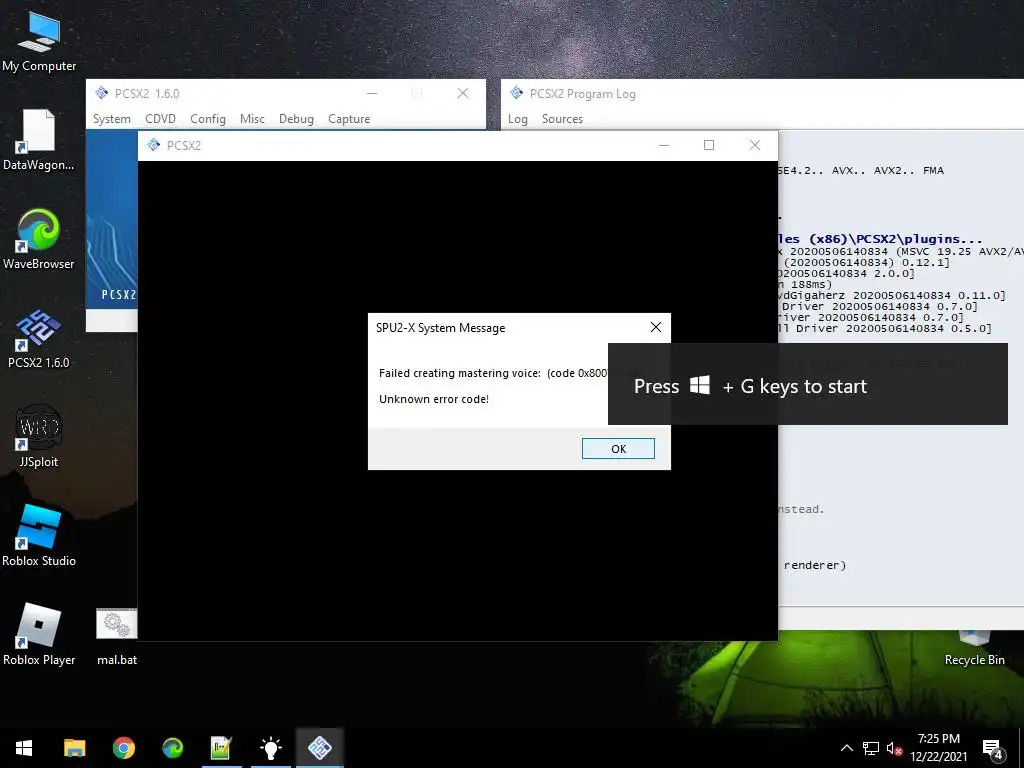Open the System menu in PCSX2 1.6.0
This screenshot has width=1024, height=768.
pyautogui.click(x=112, y=119)
